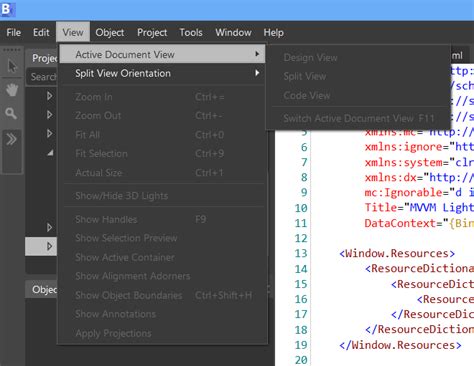This screenshot has width=474, height=366.
Task: Expand the third project tree node
Action: point(49,134)
